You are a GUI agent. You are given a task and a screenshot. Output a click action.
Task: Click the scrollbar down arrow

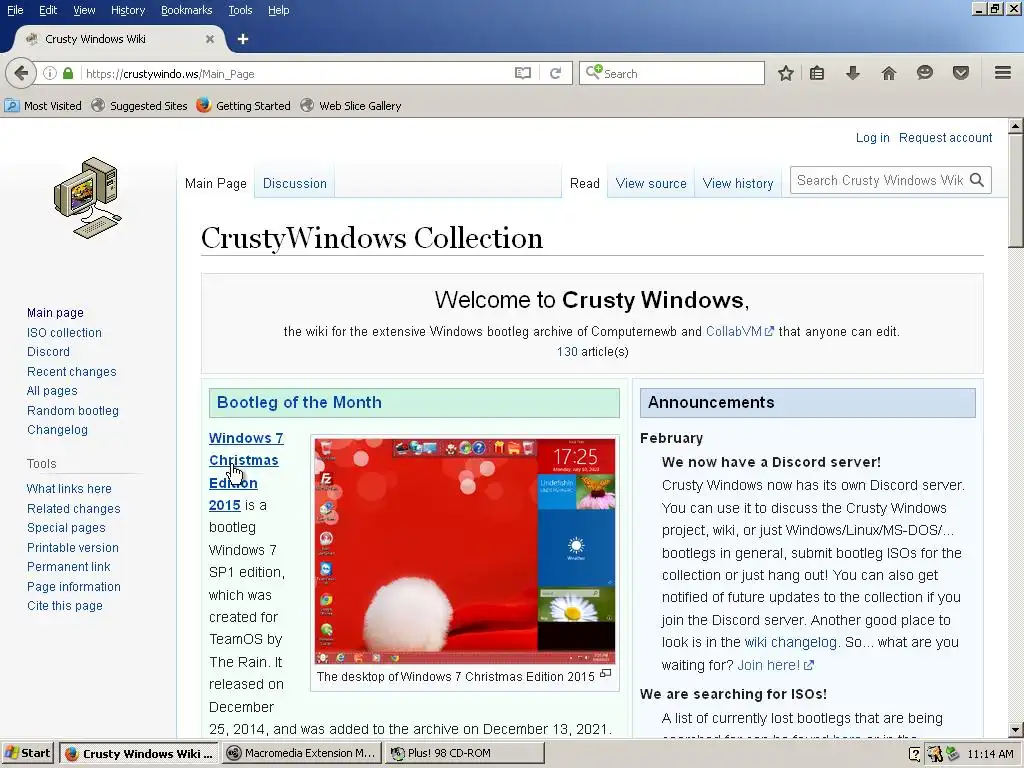pos(1015,729)
